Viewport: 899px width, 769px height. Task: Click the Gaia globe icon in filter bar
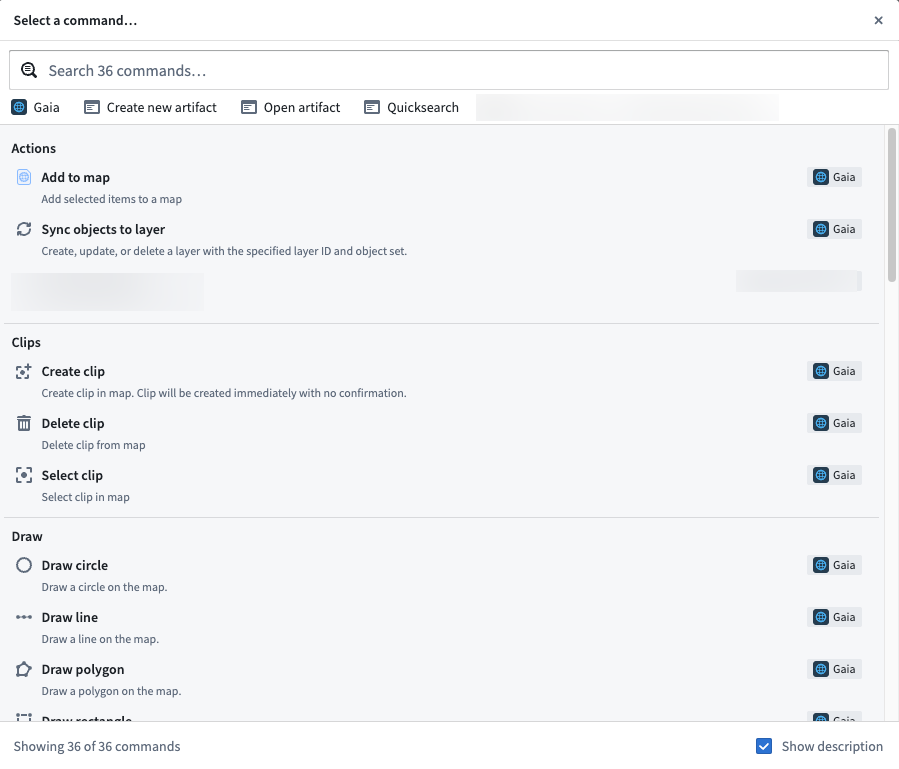(x=19, y=107)
